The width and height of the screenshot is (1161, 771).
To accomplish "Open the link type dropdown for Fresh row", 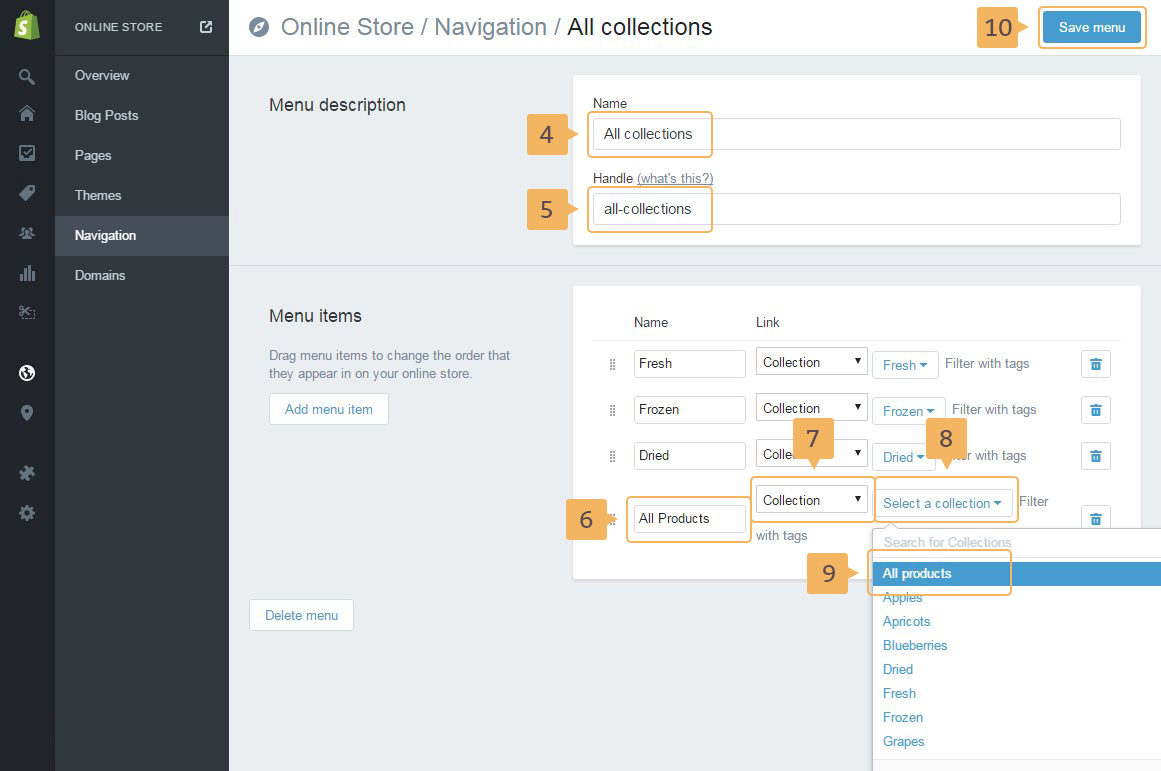I will coord(811,362).
